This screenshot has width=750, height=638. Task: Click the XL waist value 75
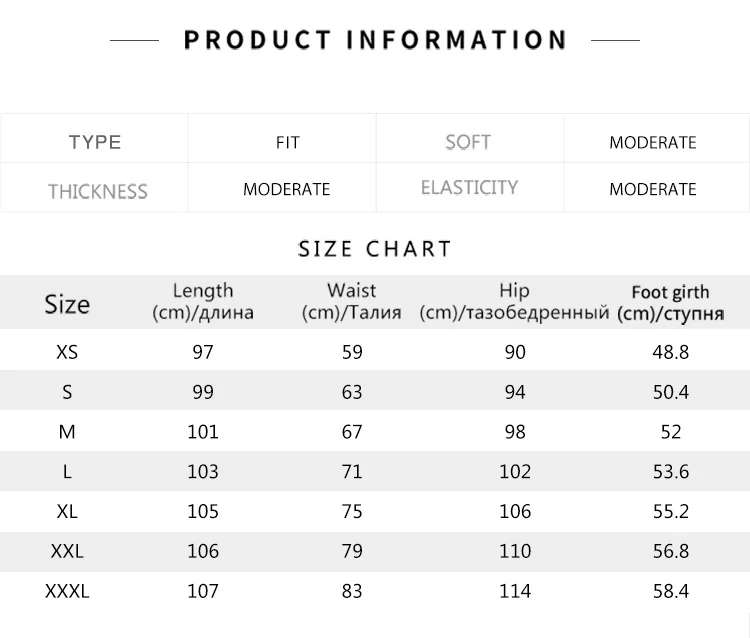tap(352, 511)
